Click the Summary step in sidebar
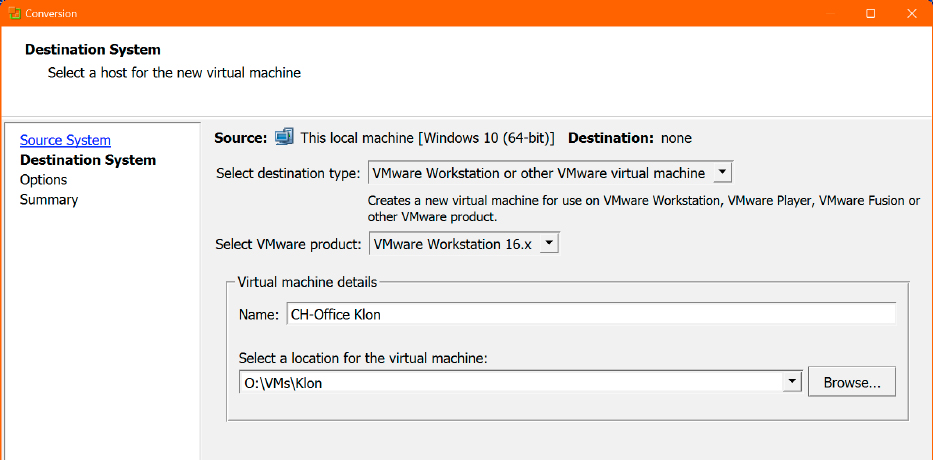This screenshot has width=933, height=460. click(49, 199)
